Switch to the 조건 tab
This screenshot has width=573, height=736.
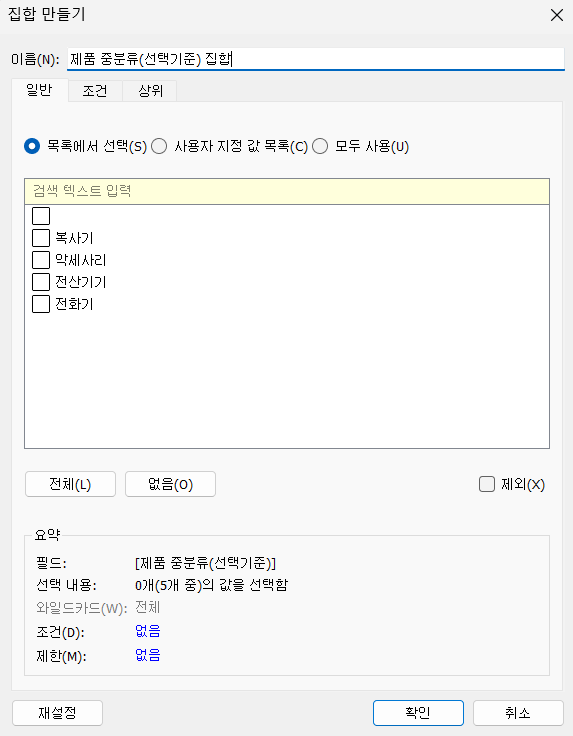pyautogui.click(x=95, y=91)
